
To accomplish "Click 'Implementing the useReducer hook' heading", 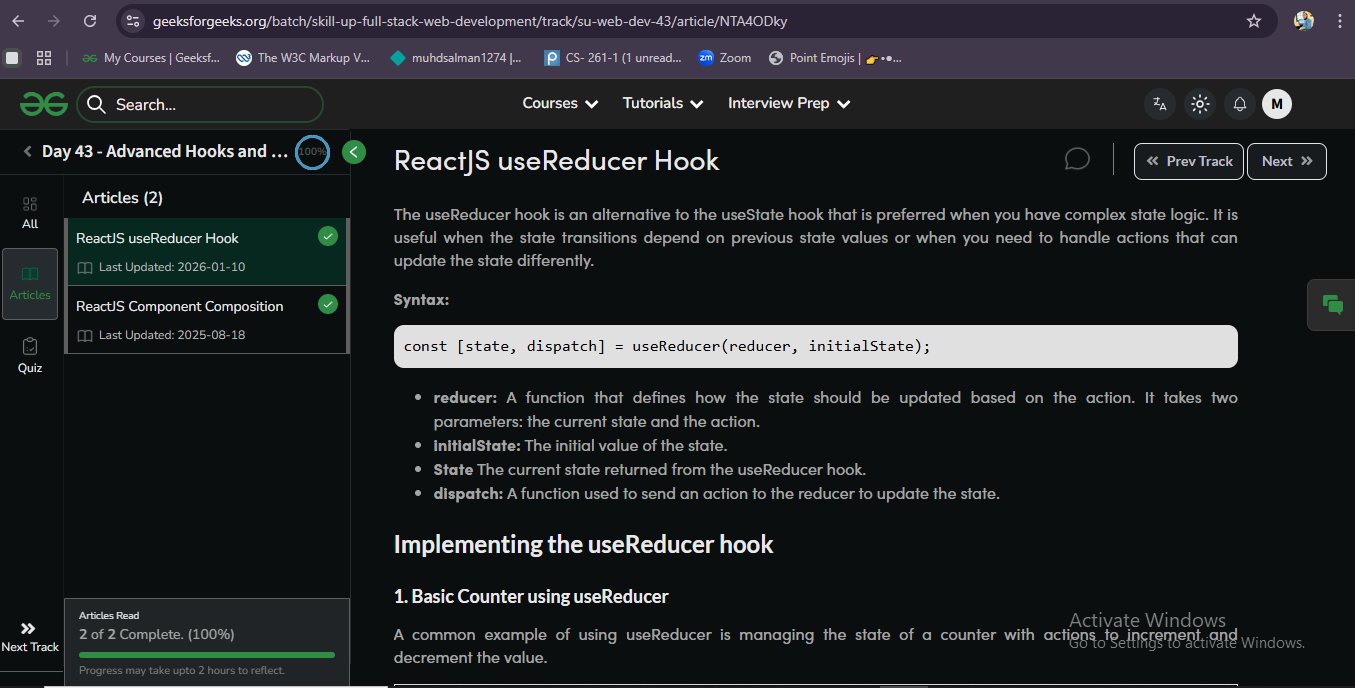I will click(x=584, y=545).
